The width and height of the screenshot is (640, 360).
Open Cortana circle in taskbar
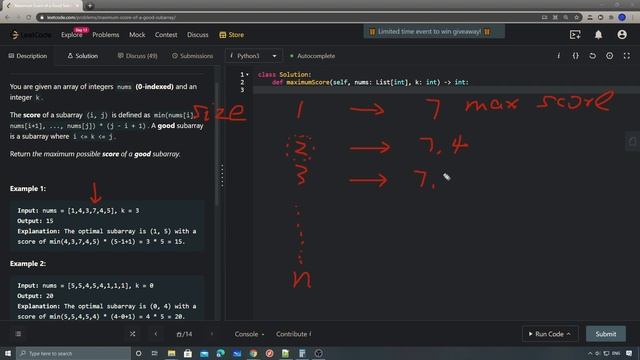pos(138,353)
